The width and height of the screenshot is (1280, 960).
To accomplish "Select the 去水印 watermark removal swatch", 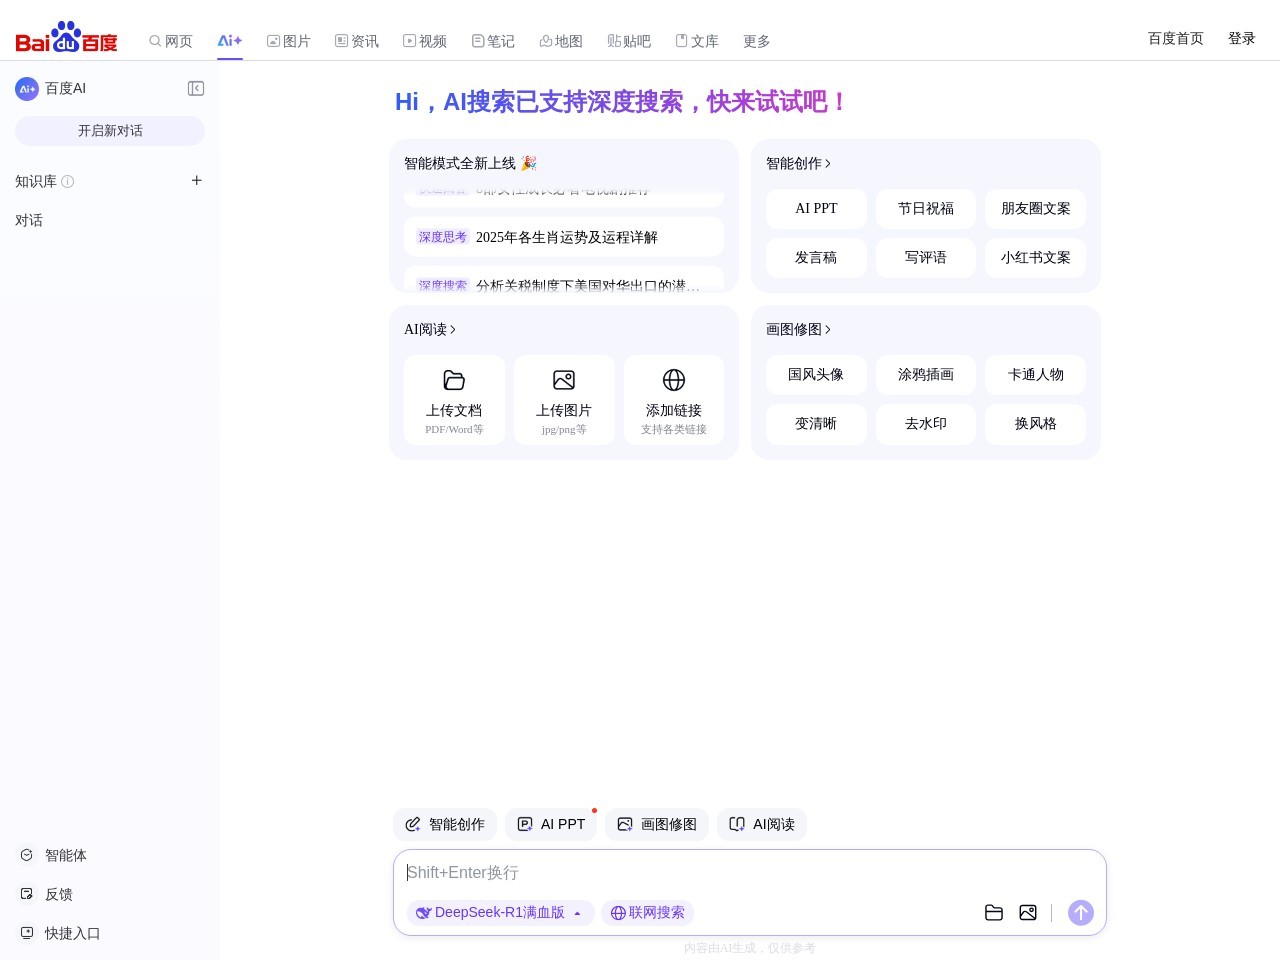I will point(925,423).
